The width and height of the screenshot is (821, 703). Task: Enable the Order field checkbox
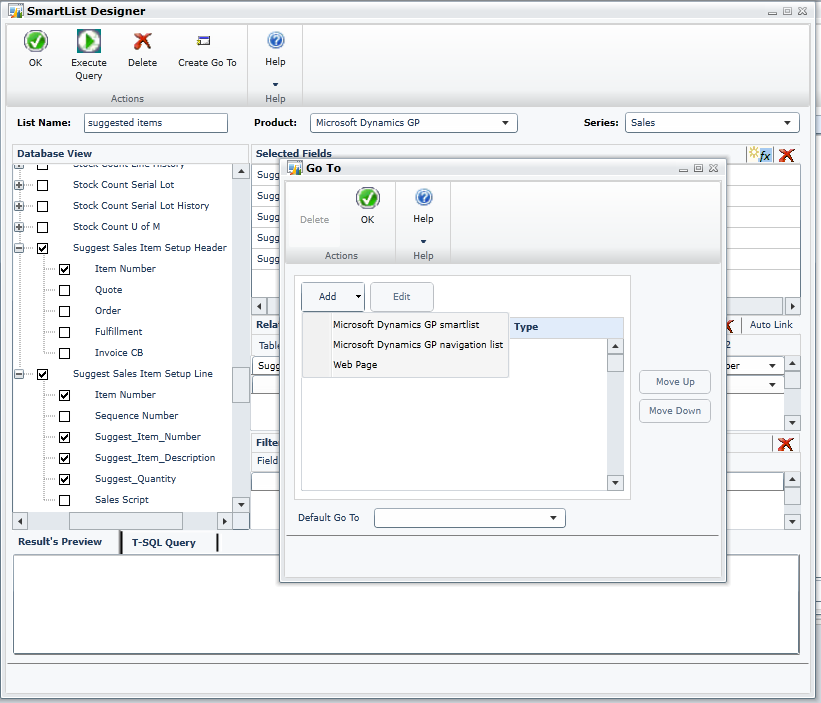(64, 311)
